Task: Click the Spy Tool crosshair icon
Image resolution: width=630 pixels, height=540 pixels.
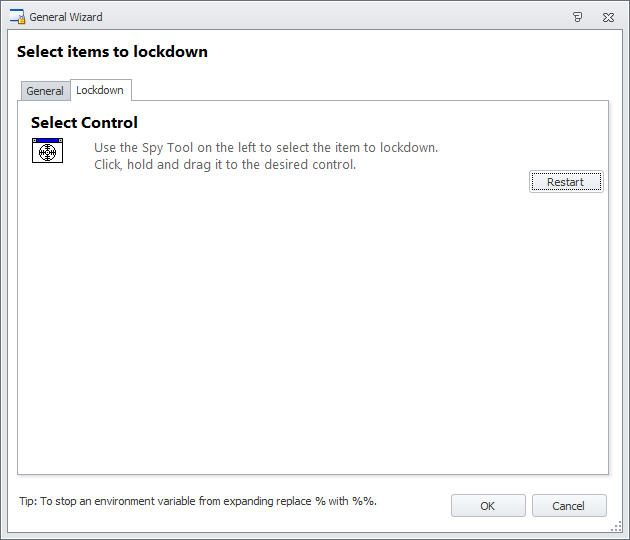Action: point(47,151)
